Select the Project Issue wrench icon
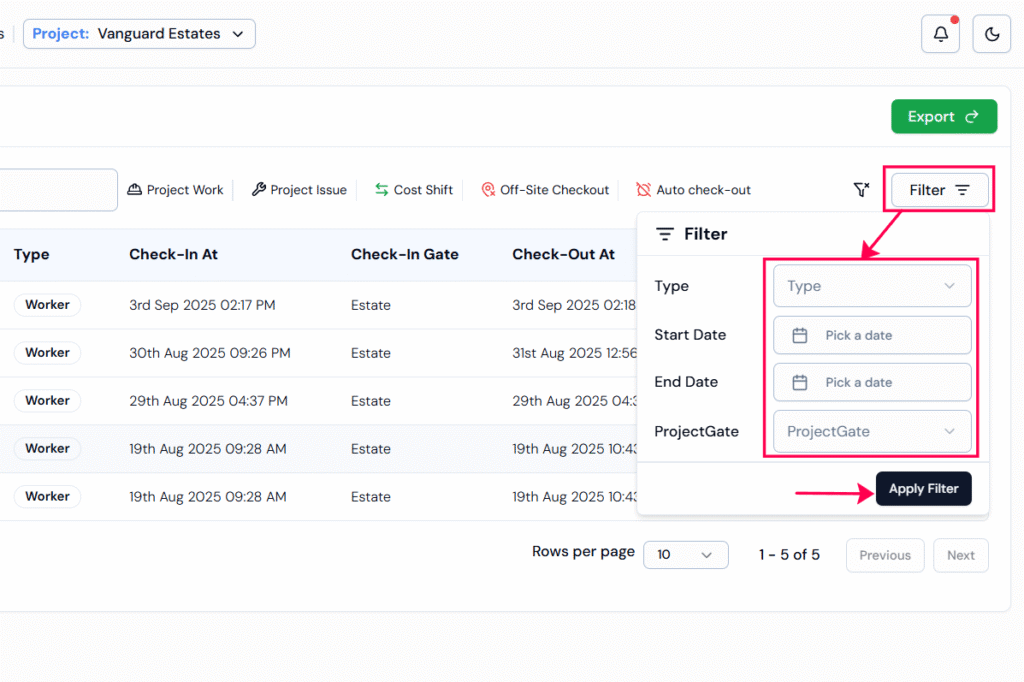This screenshot has height=682, width=1024. (x=259, y=190)
